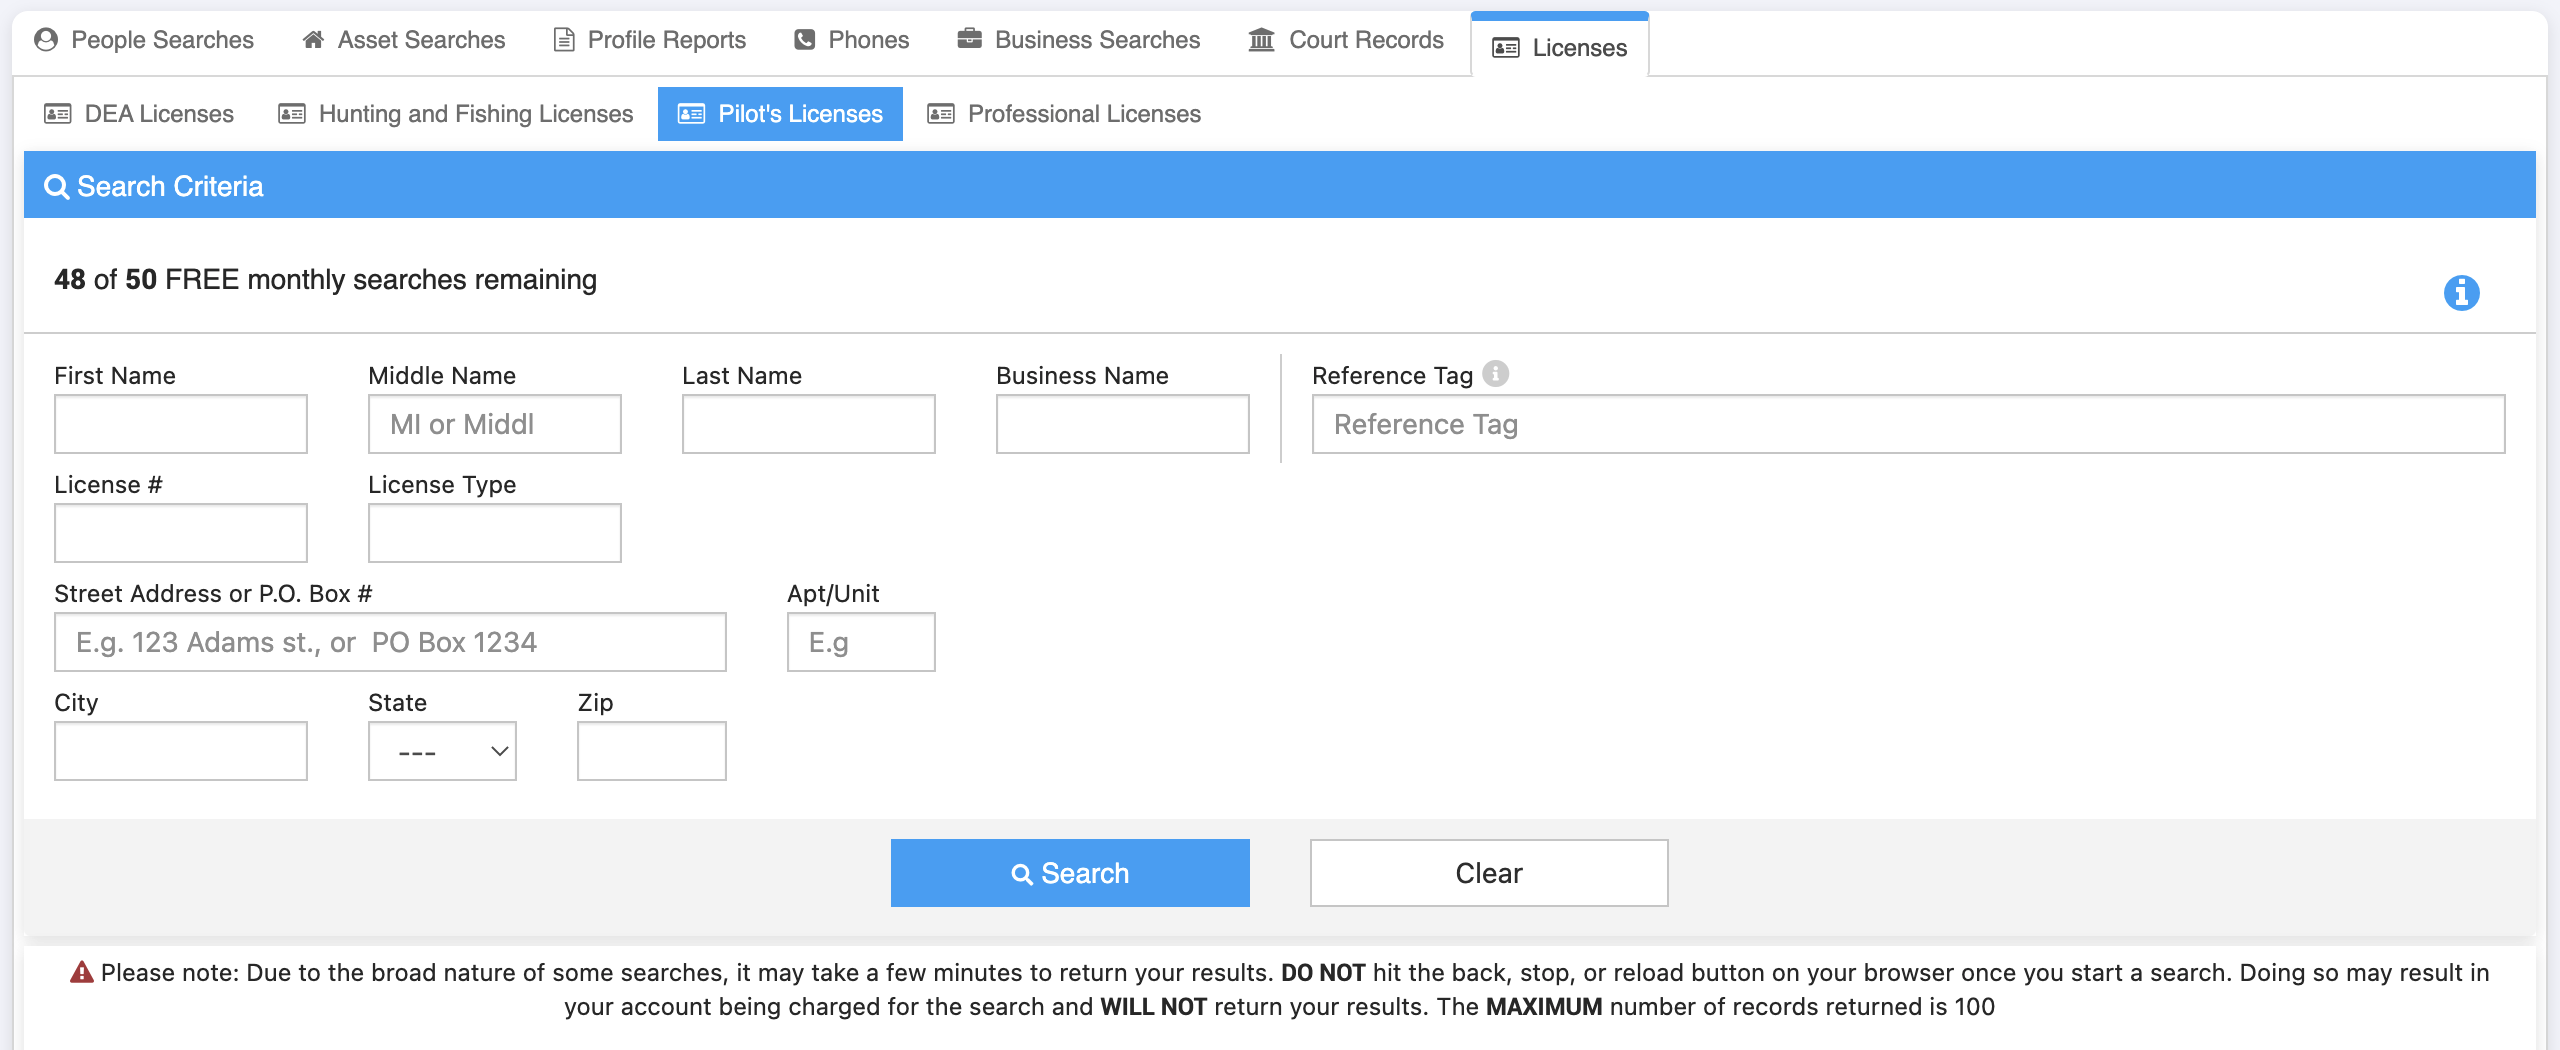Click the Clear button
The height and width of the screenshot is (1050, 2560).
1488,873
